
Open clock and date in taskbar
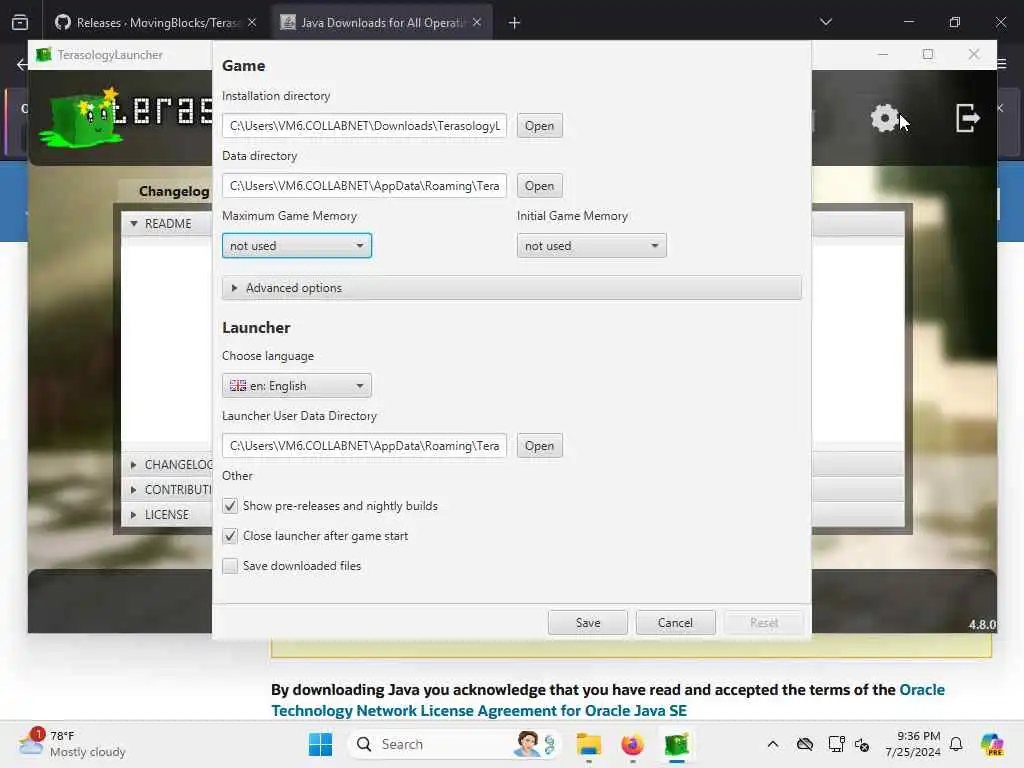[x=913, y=744]
